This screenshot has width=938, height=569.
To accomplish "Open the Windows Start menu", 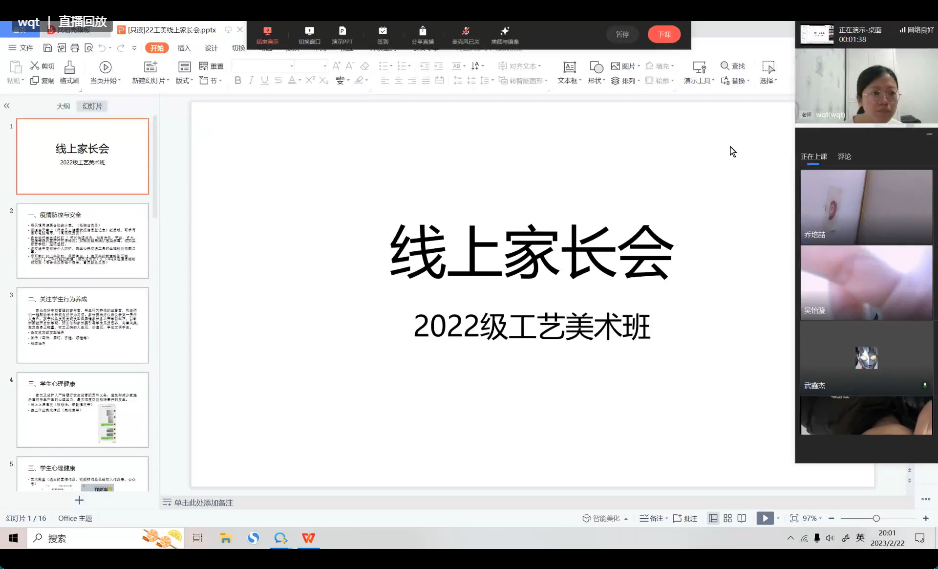I will coord(13,538).
